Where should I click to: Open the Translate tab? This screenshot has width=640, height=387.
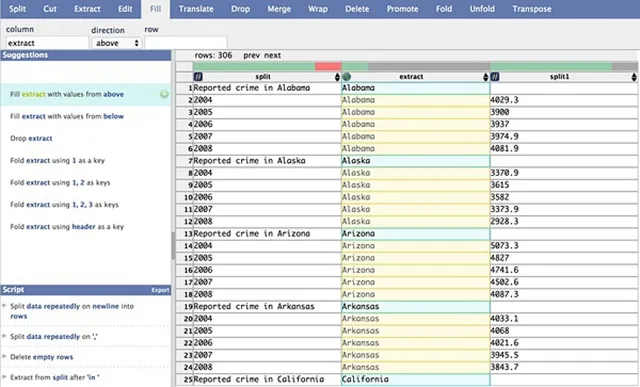(x=196, y=9)
